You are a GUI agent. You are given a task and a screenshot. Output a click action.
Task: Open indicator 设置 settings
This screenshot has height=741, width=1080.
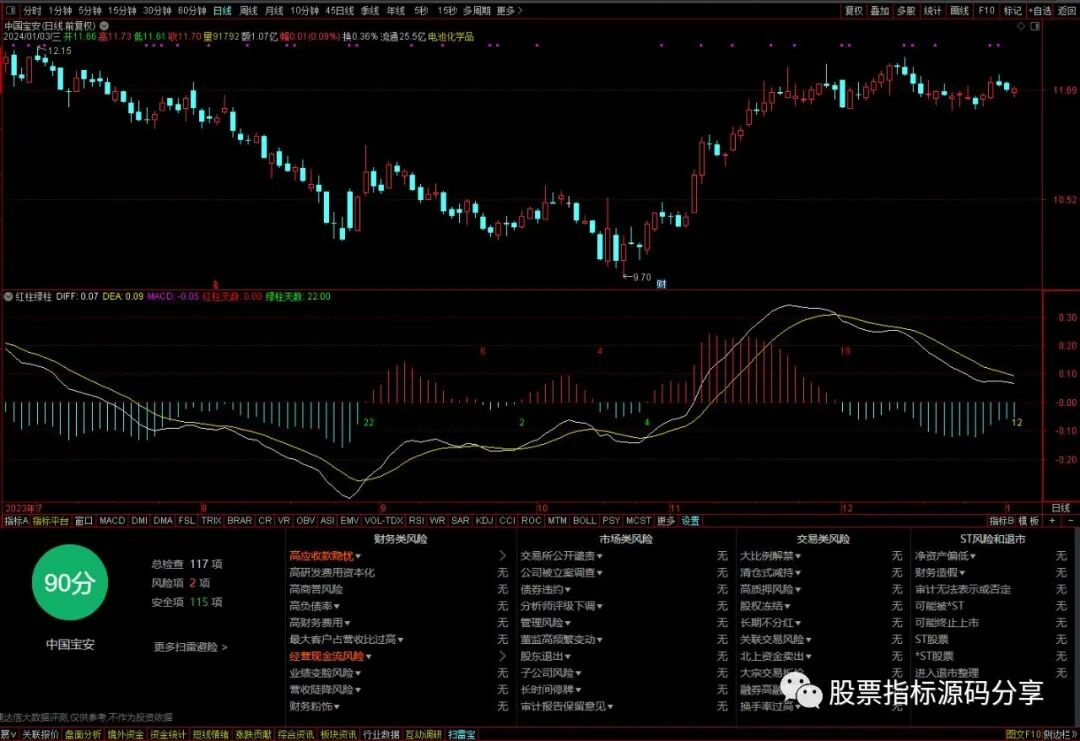[x=690, y=521]
